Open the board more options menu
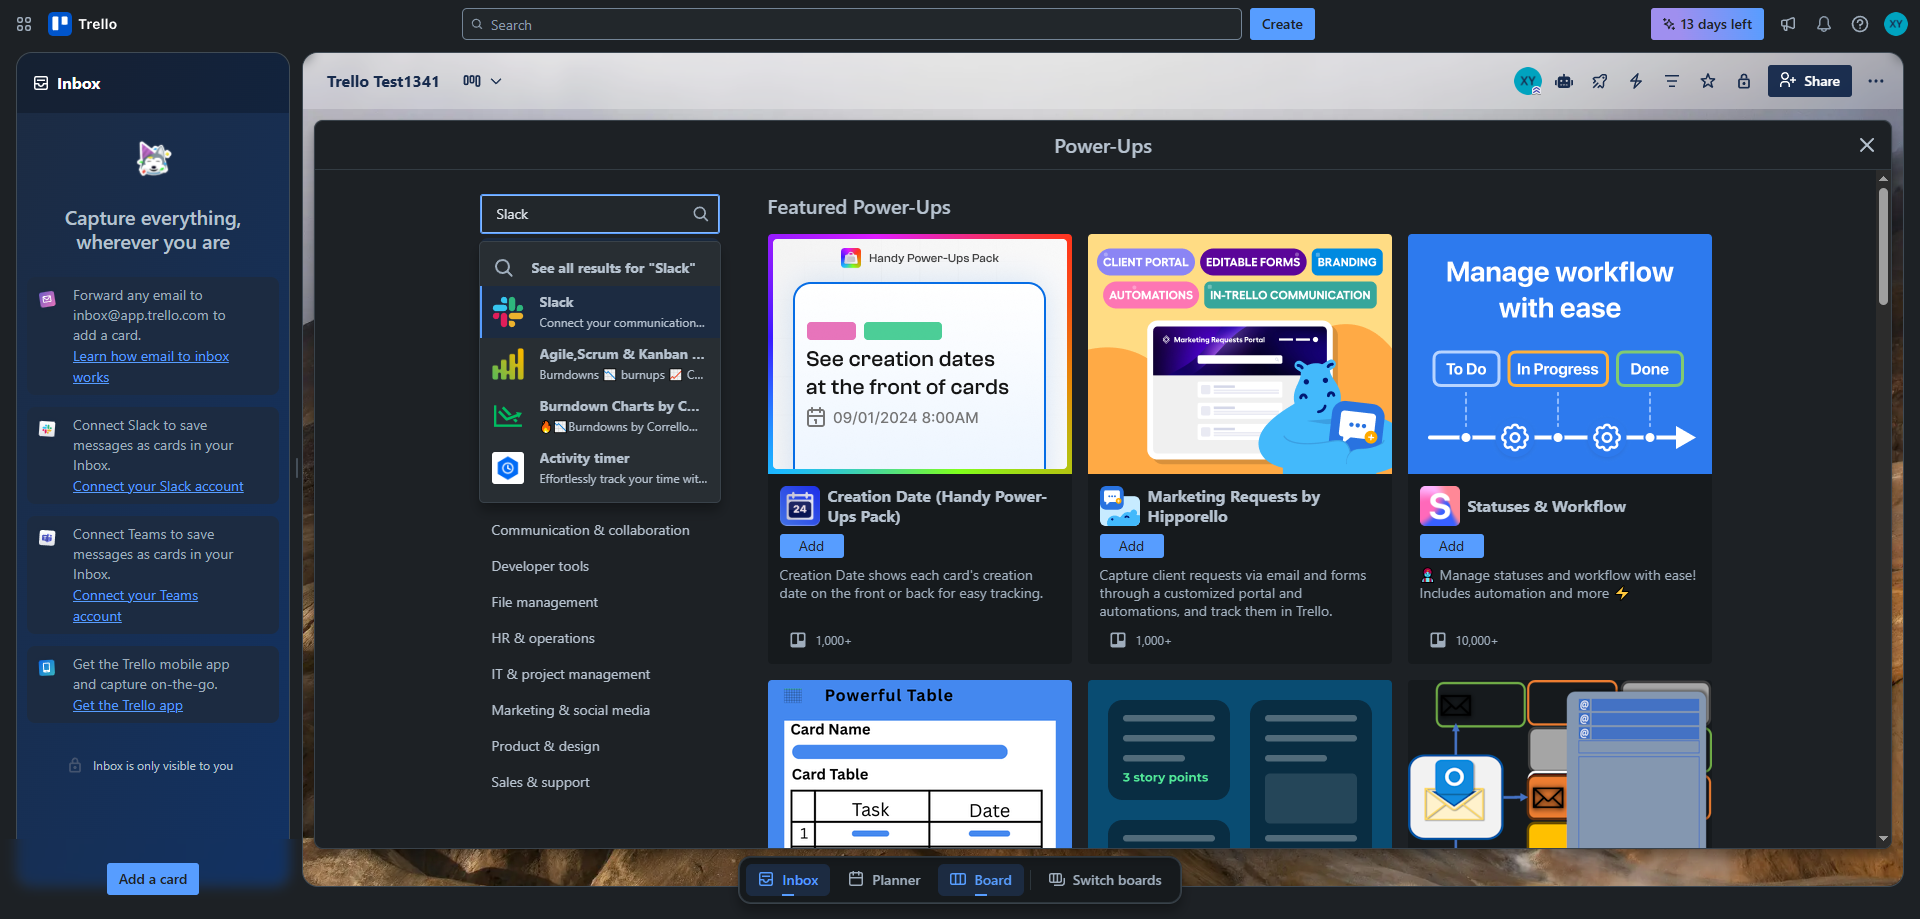The height and width of the screenshot is (919, 1920). point(1876,81)
